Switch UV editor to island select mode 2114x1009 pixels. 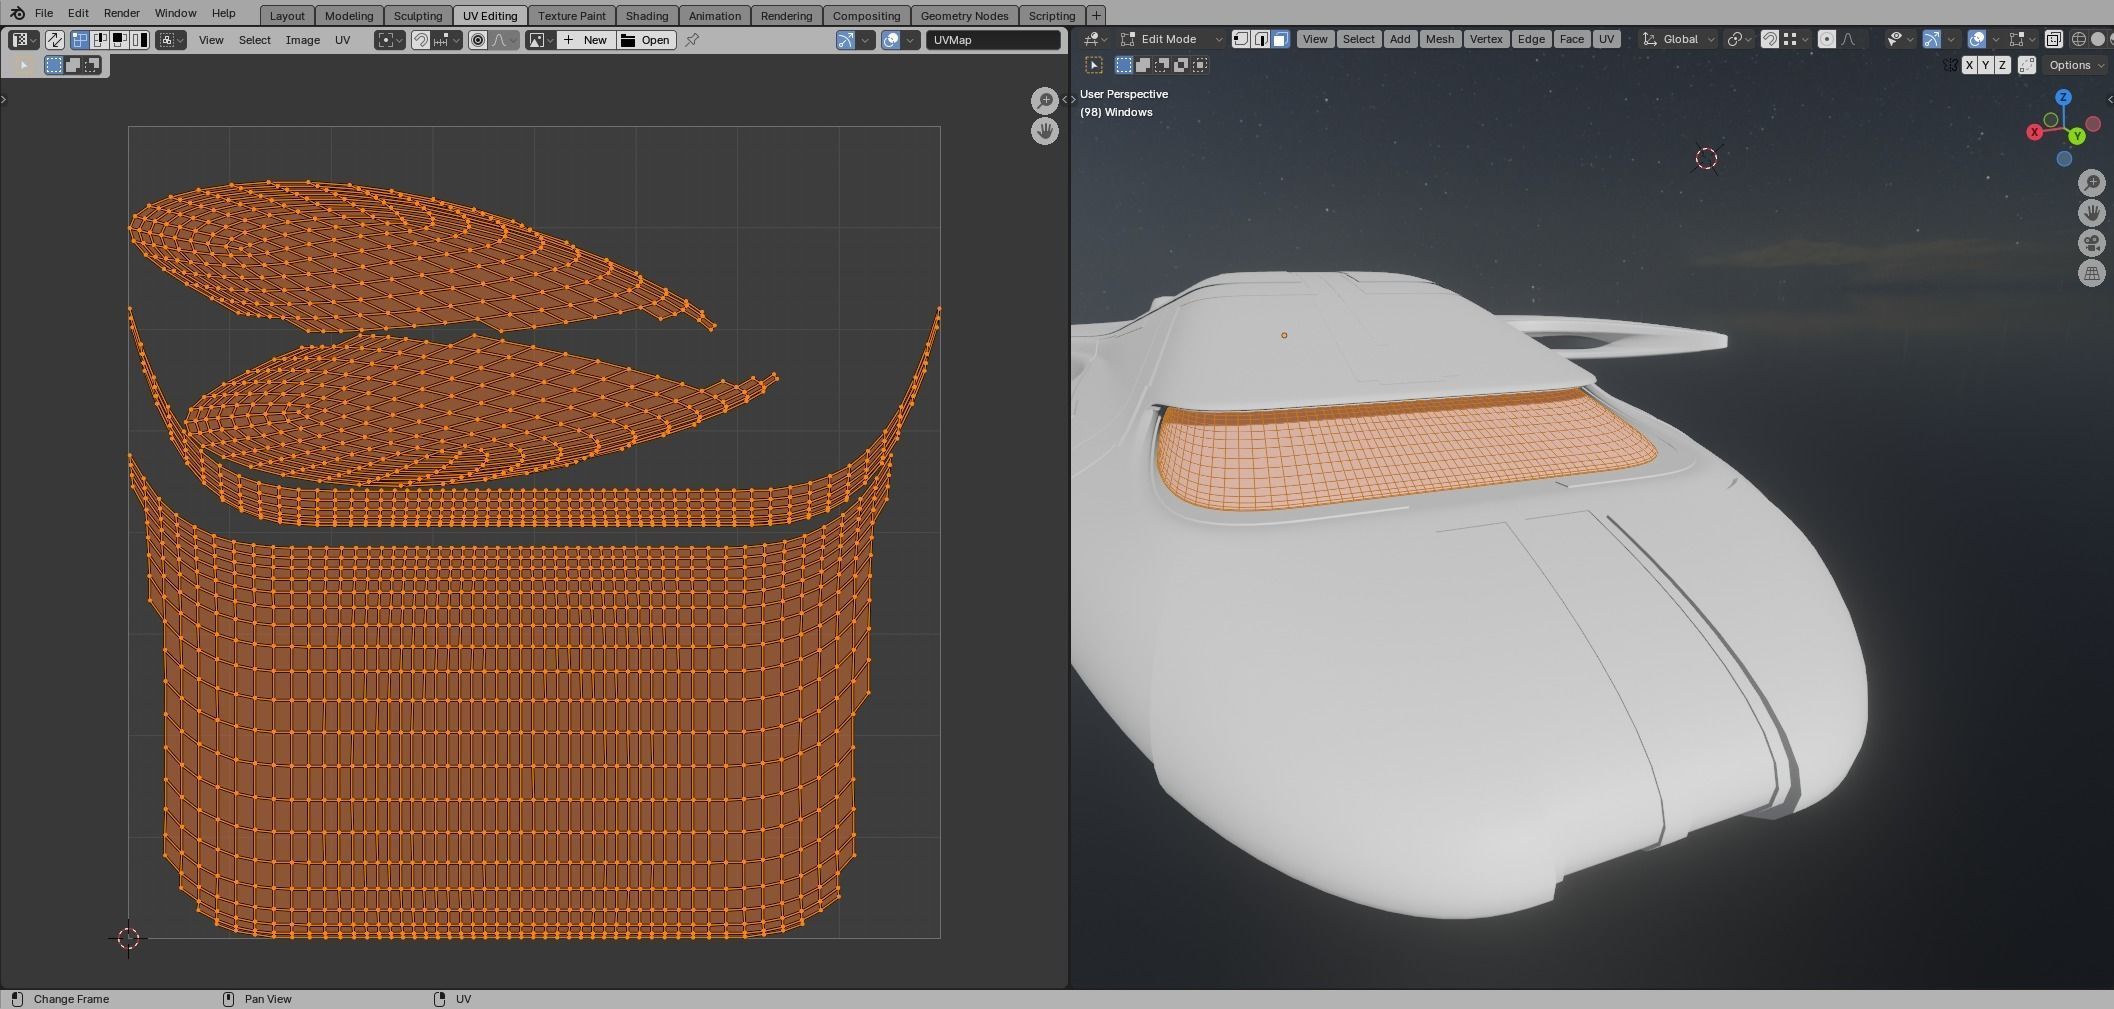140,40
